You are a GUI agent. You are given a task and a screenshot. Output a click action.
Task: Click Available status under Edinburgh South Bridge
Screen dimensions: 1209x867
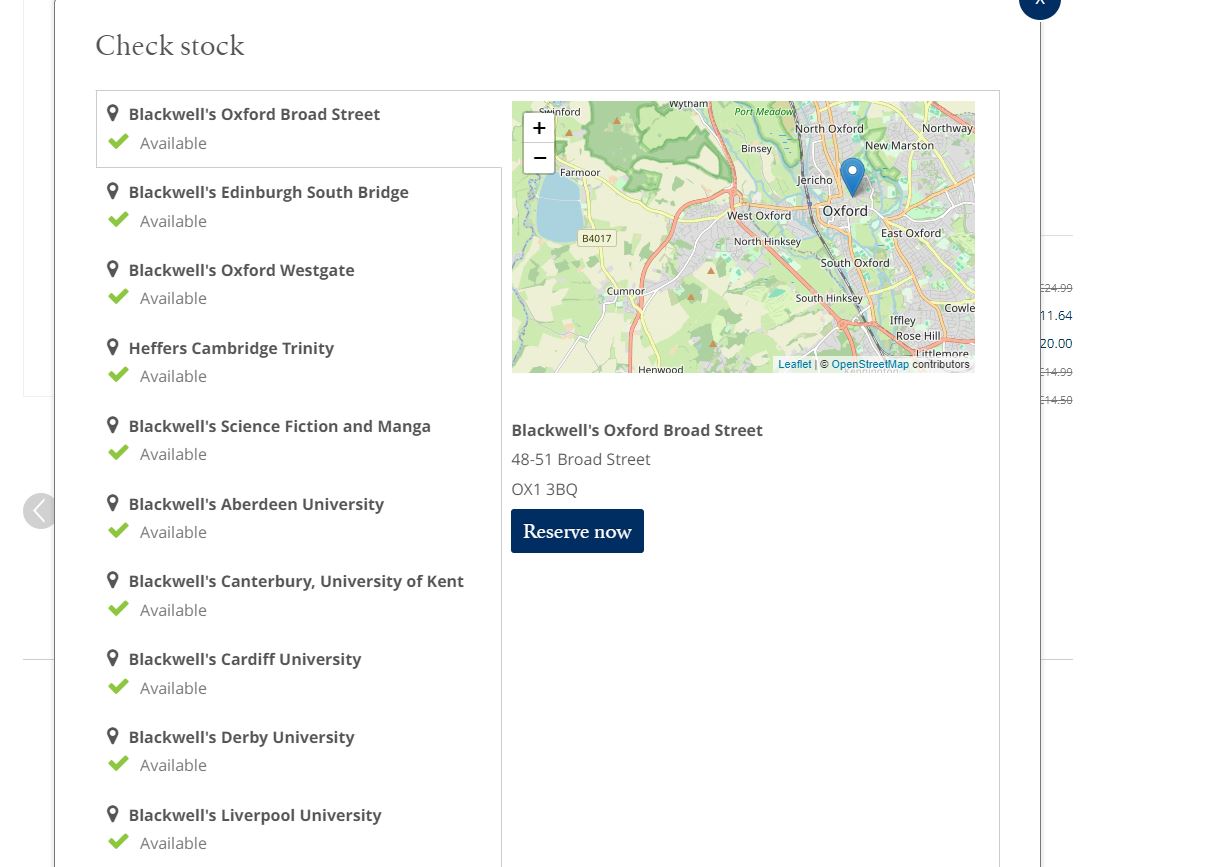tap(173, 221)
